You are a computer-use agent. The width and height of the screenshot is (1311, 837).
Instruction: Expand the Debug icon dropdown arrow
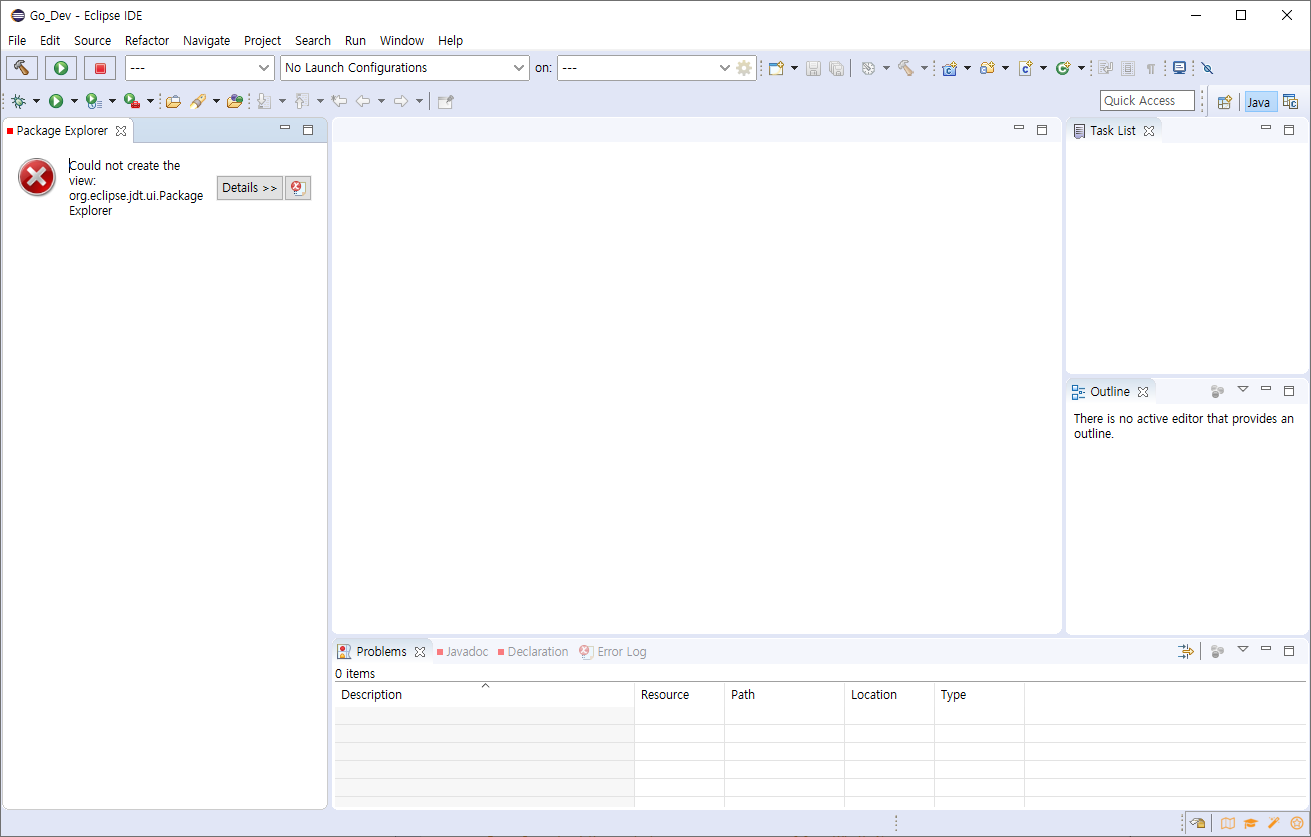coord(37,101)
